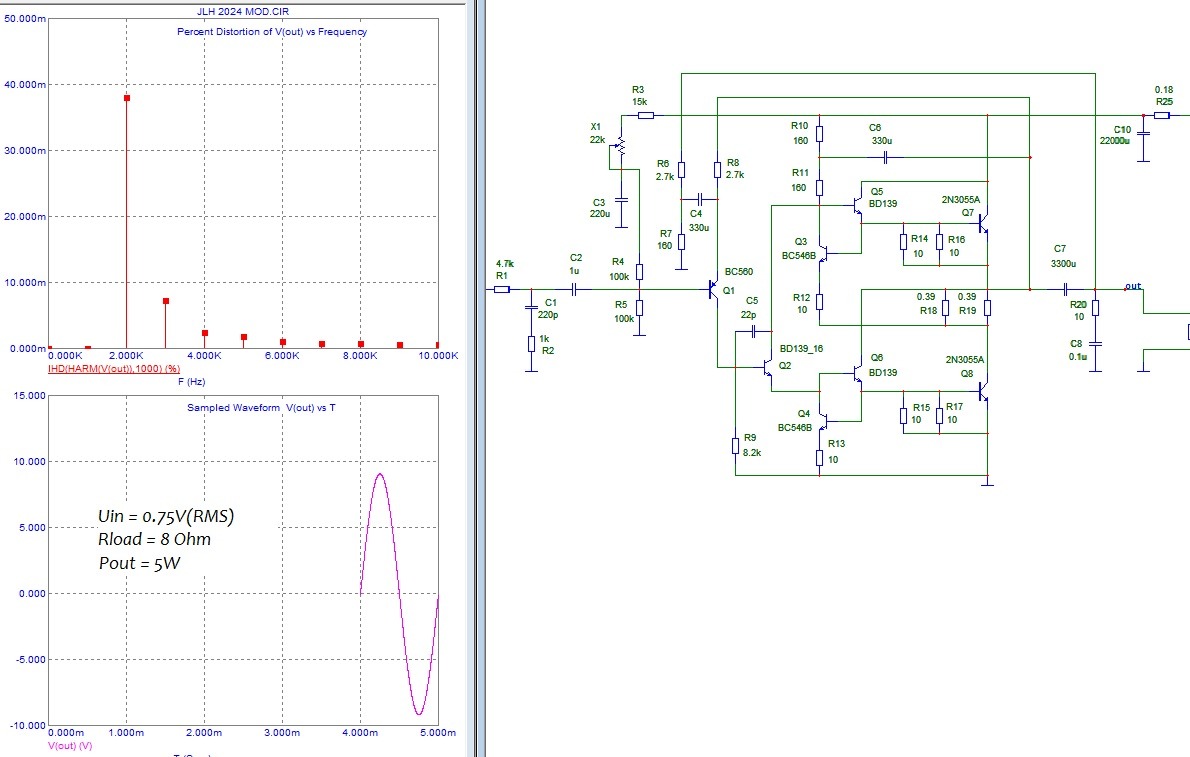Image resolution: width=1190 pixels, height=757 pixels.
Task: Select the R5 100k resistor symbol
Action: tap(640, 308)
